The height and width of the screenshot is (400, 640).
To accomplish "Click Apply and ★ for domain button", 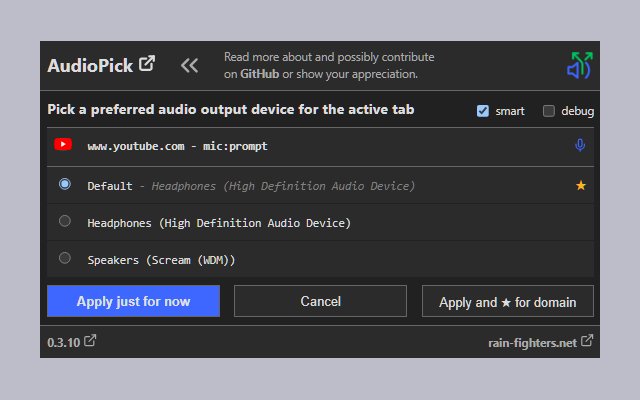I will (x=508, y=301).
